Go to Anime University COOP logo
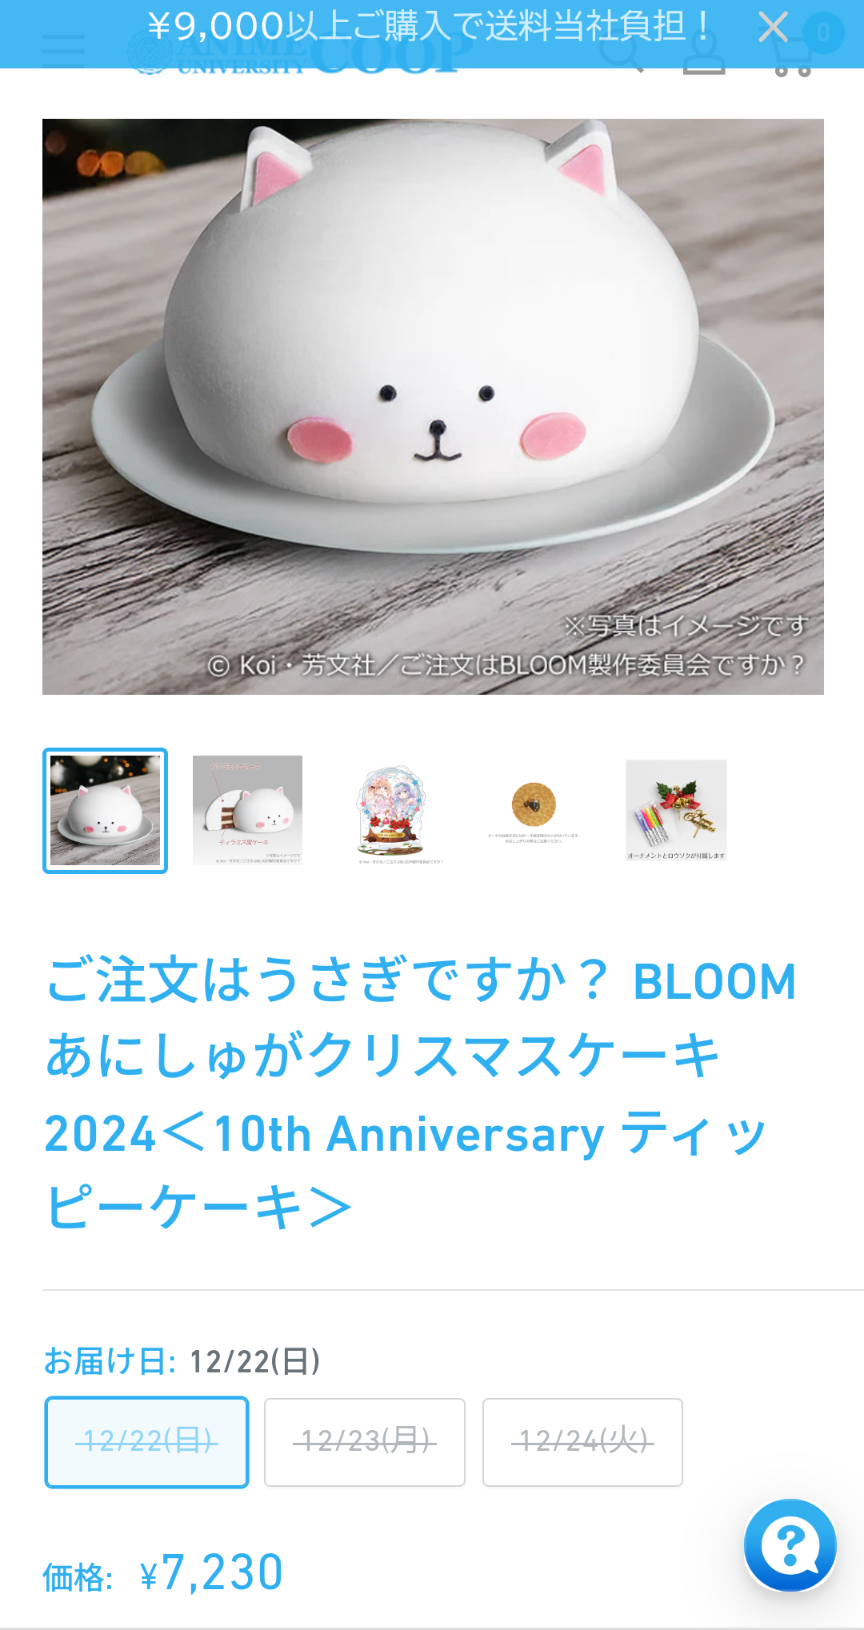Image resolution: width=864 pixels, height=1630 pixels. [x=295, y=52]
